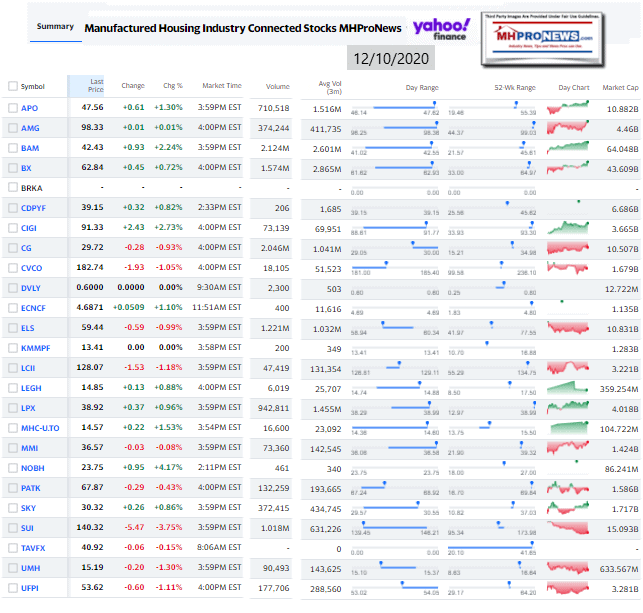
Task: Click the PATK day chart sparkline
Action: pyautogui.click(x=568, y=488)
